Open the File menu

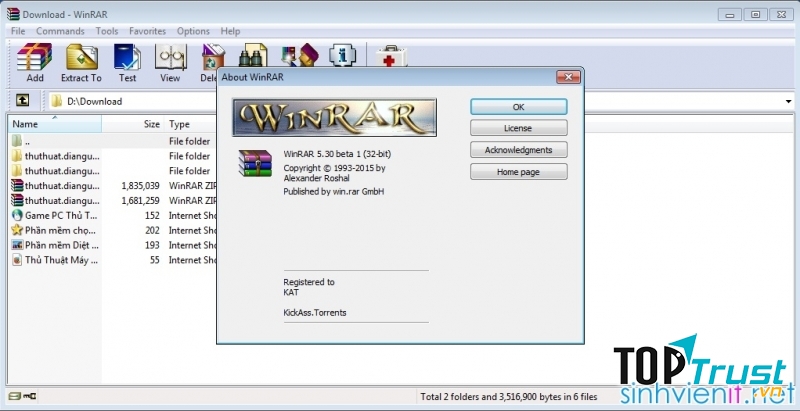click(18, 31)
